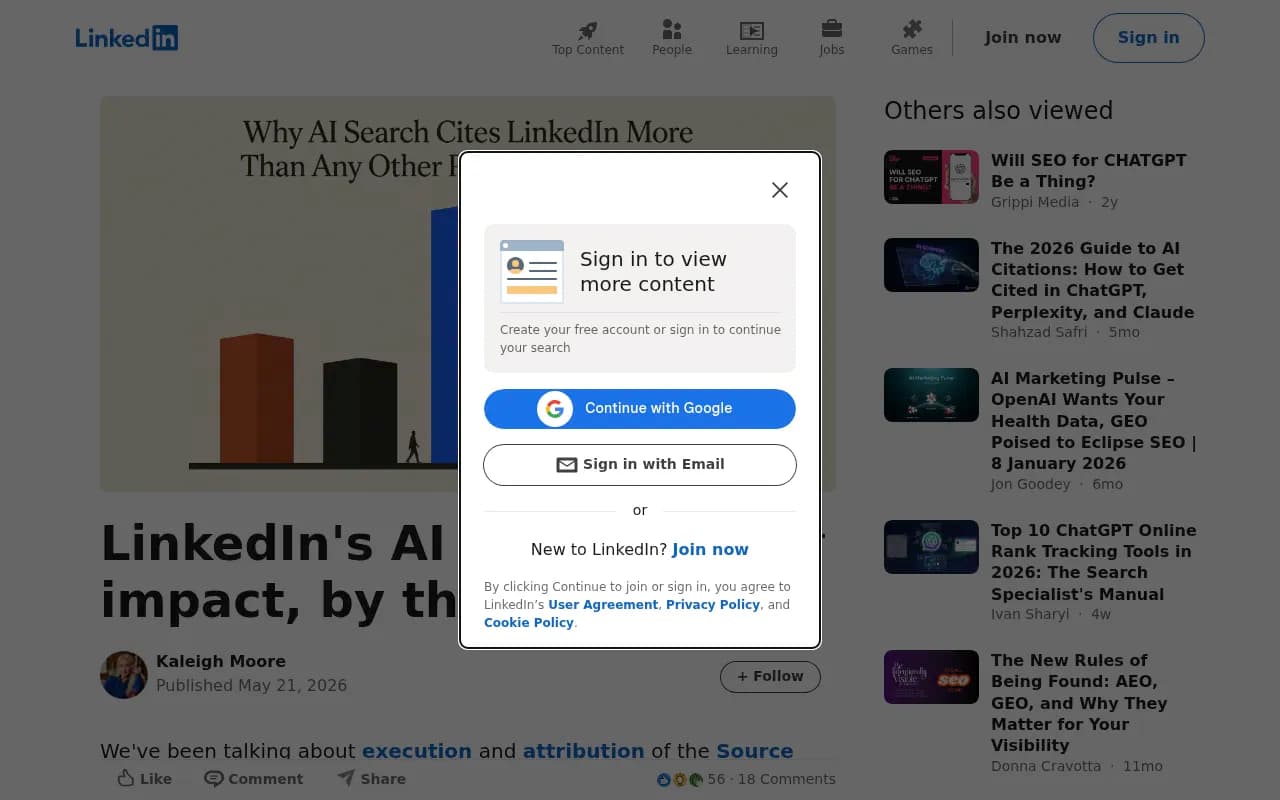This screenshot has height=800, width=1280.
Task: Click Donna Cravotta author text
Action: pos(1046,766)
